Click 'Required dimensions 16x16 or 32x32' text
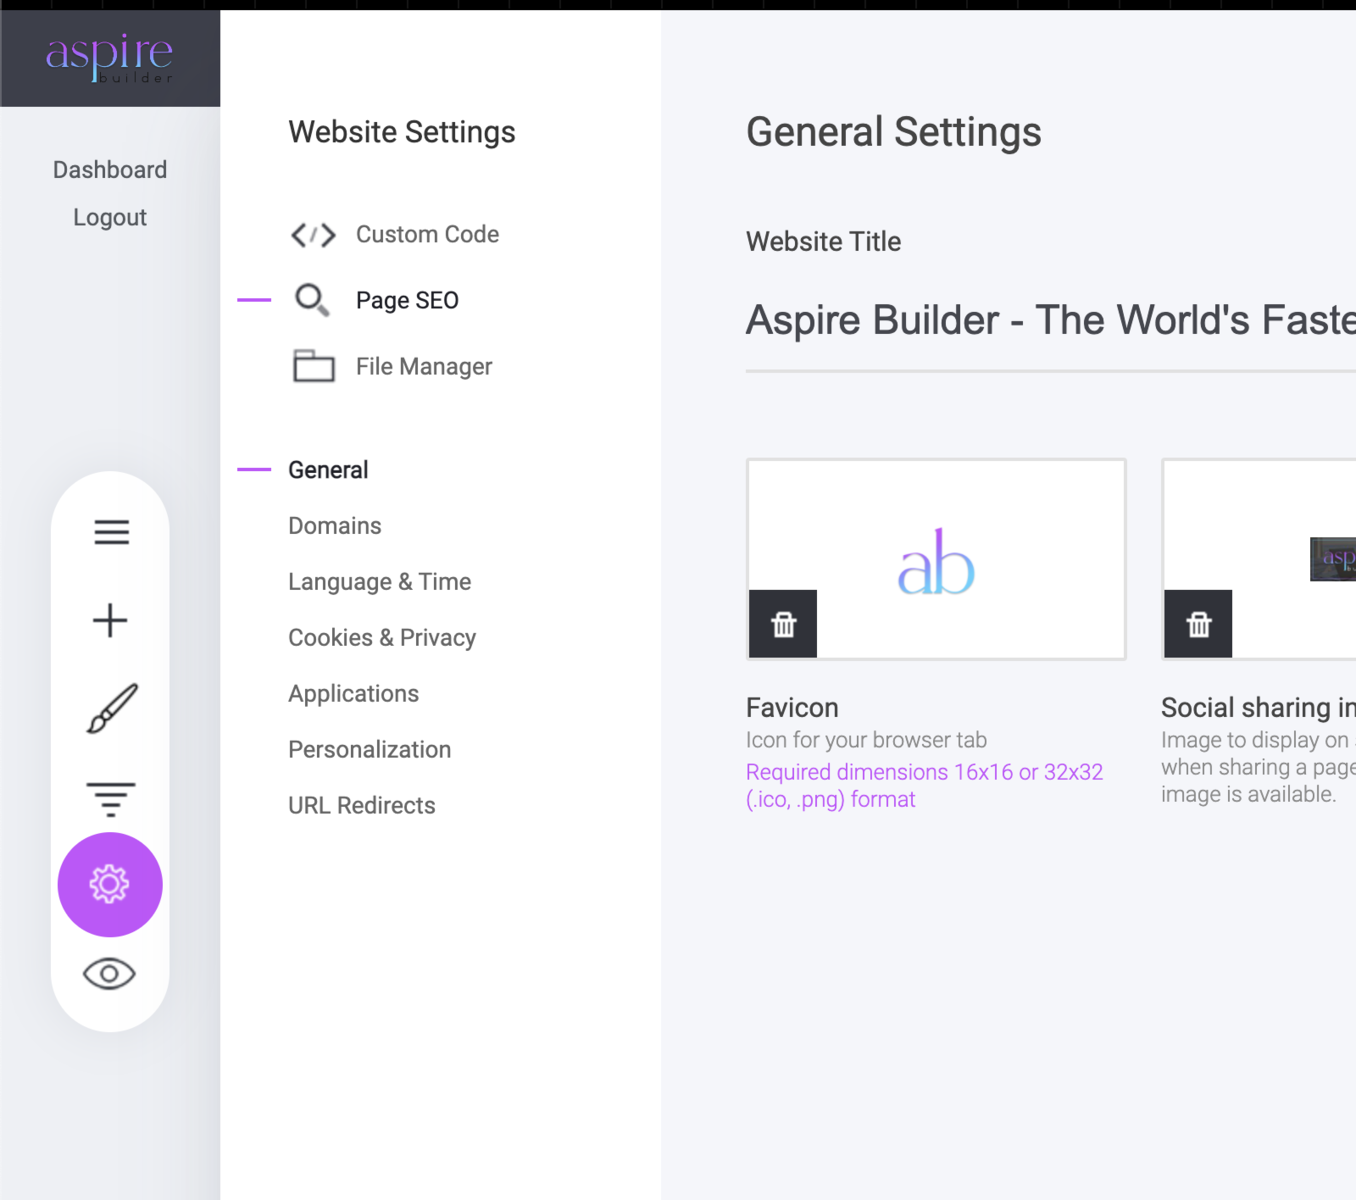This screenshot has height=1200, width=1356. click(x=924, y=772)
